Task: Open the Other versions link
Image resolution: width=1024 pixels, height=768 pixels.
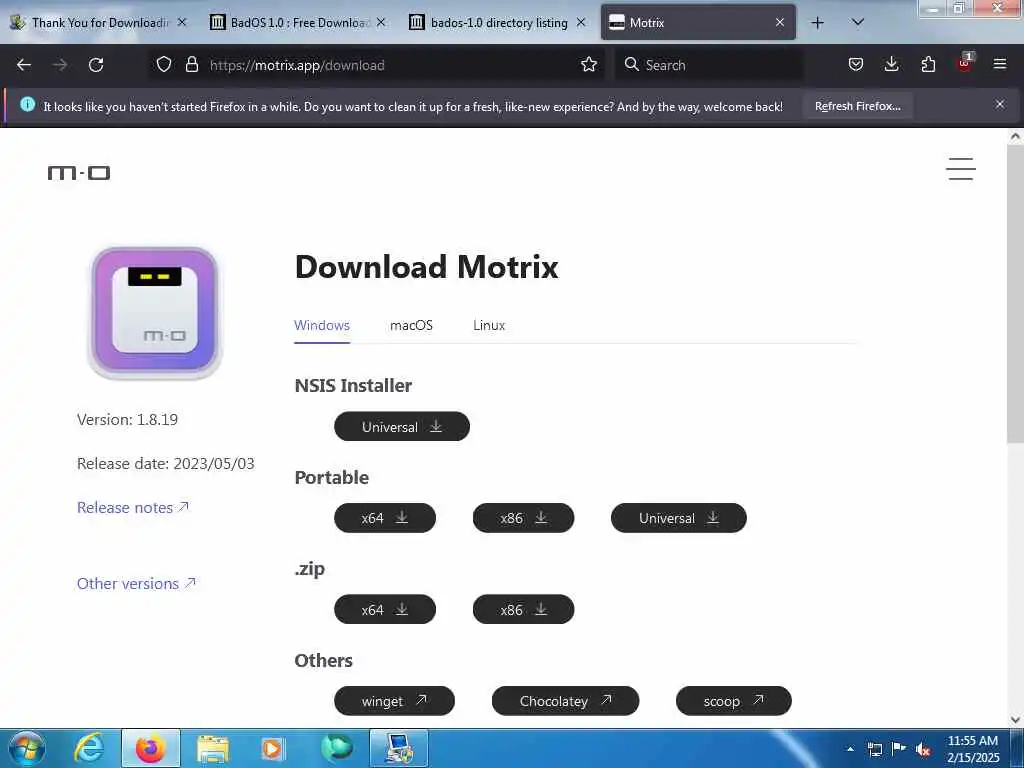Action: click(x=136, y=583)
